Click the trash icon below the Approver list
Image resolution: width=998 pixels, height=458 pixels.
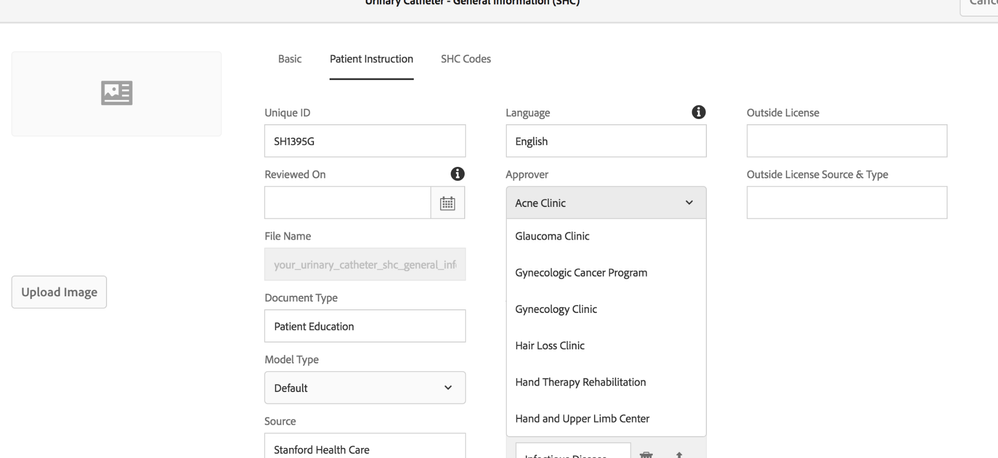pyautogui.click(x=646, y=454)
